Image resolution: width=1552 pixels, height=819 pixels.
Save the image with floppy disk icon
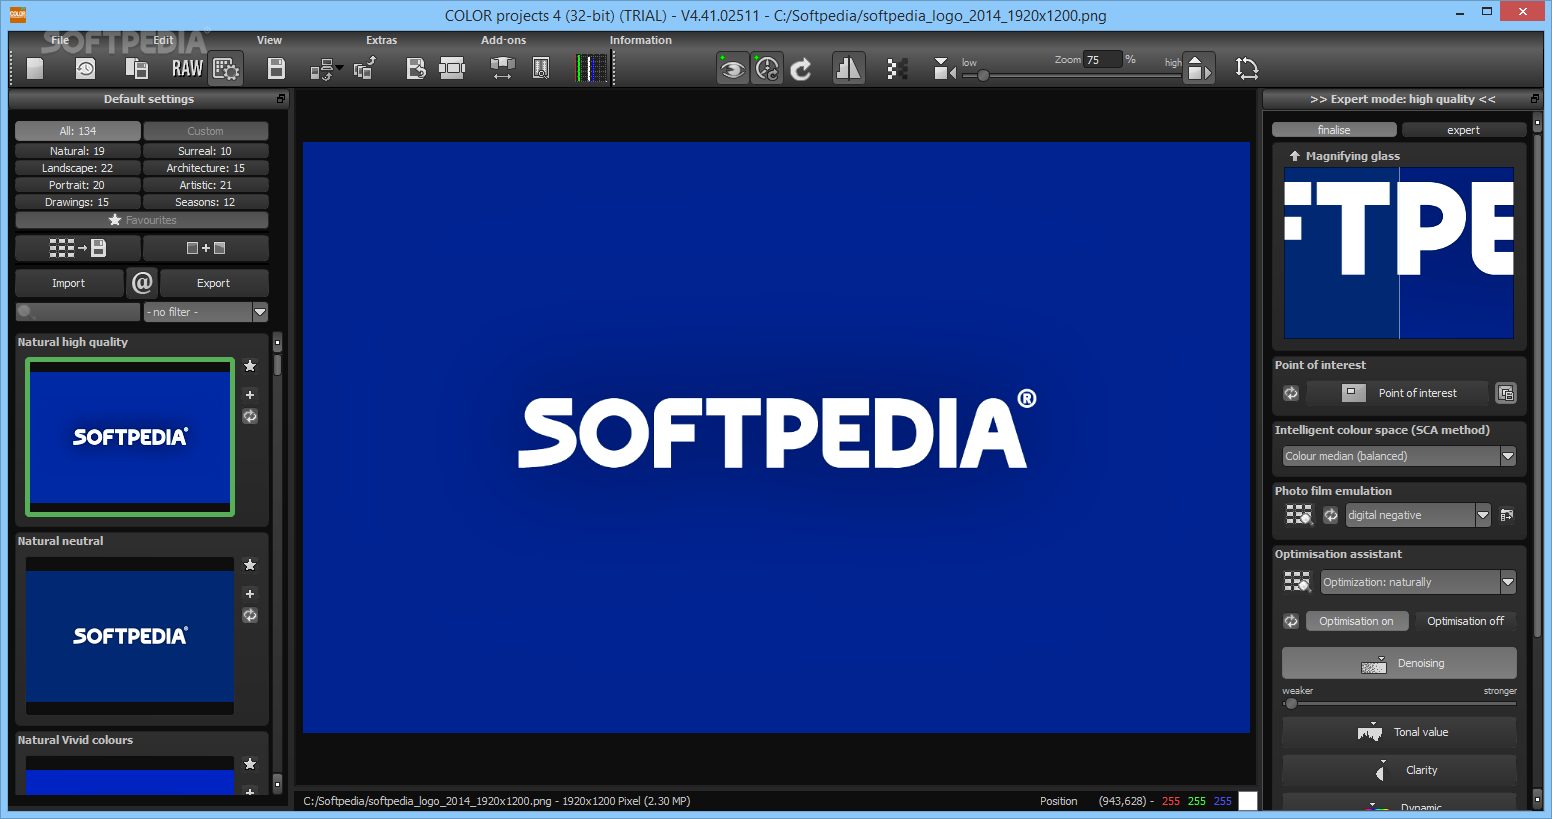click(x=277, y=68)
